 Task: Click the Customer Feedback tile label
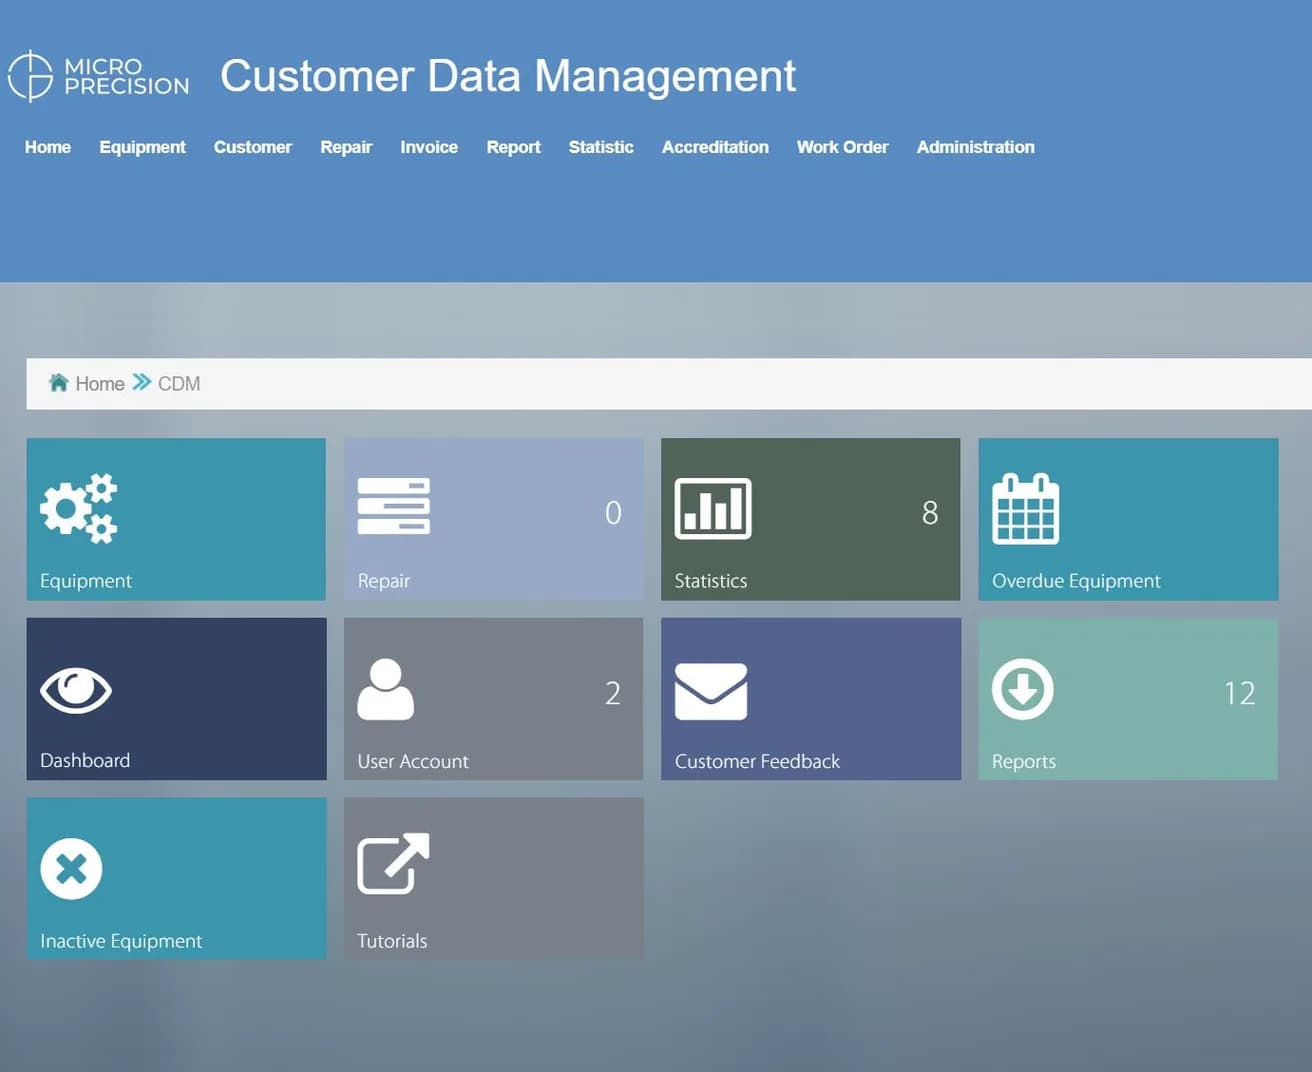tap(757, 761)
